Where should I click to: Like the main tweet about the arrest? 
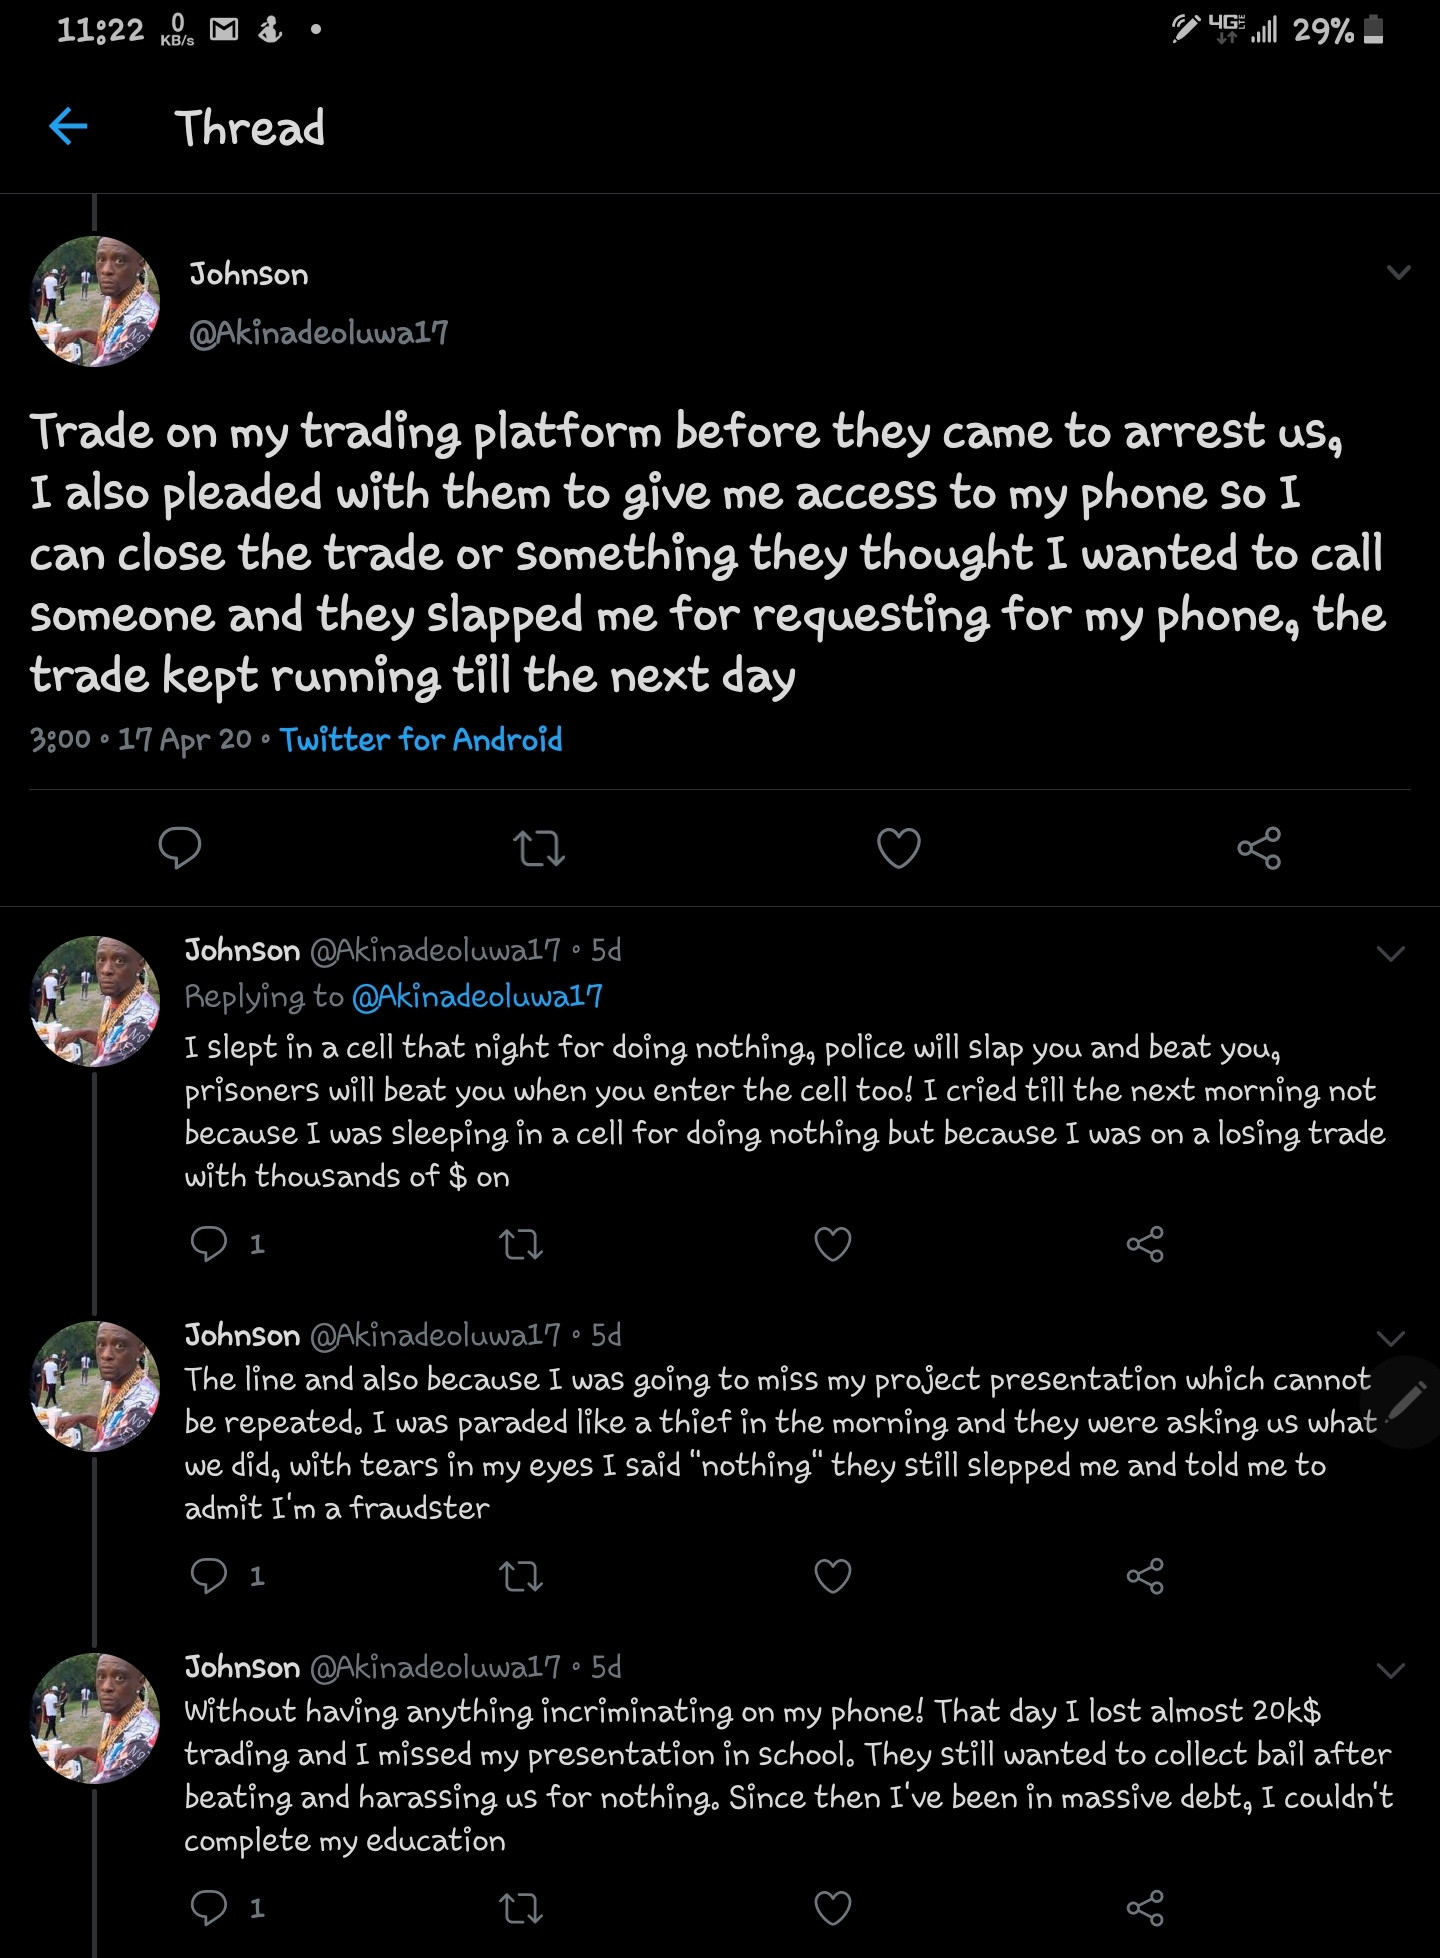point(898,849)
